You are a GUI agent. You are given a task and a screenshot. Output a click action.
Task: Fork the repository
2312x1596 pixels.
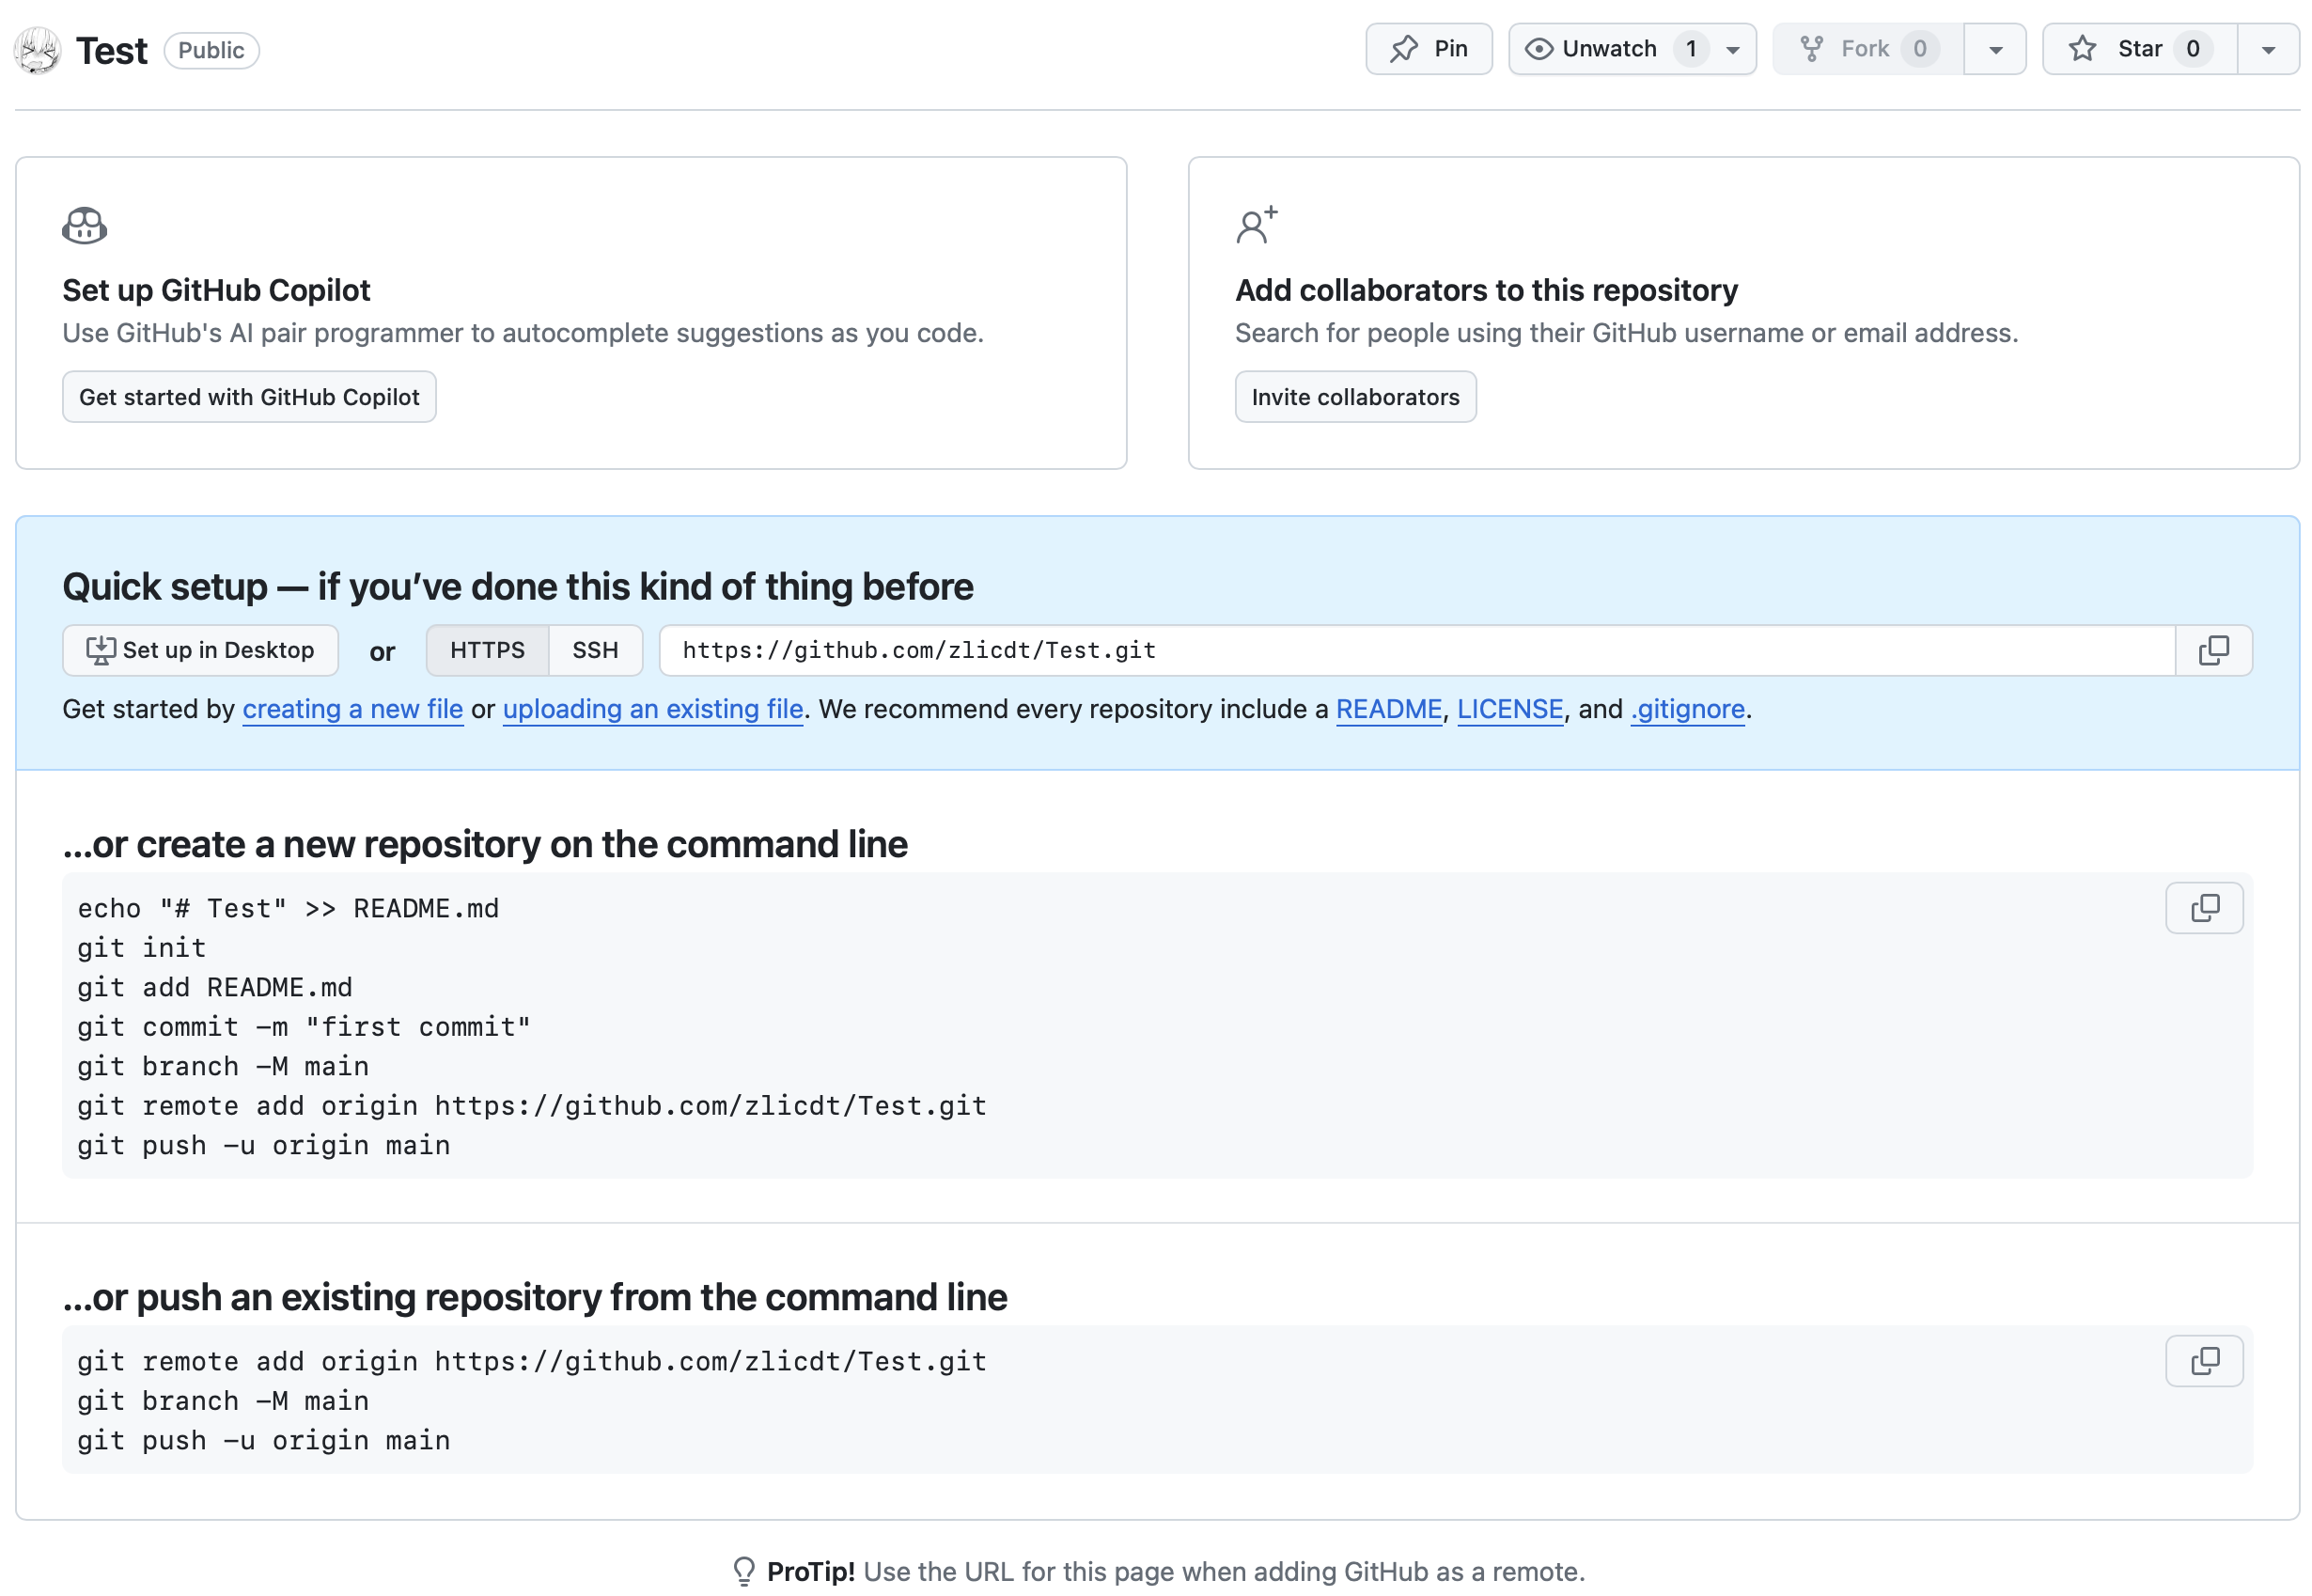[1867, 49]
